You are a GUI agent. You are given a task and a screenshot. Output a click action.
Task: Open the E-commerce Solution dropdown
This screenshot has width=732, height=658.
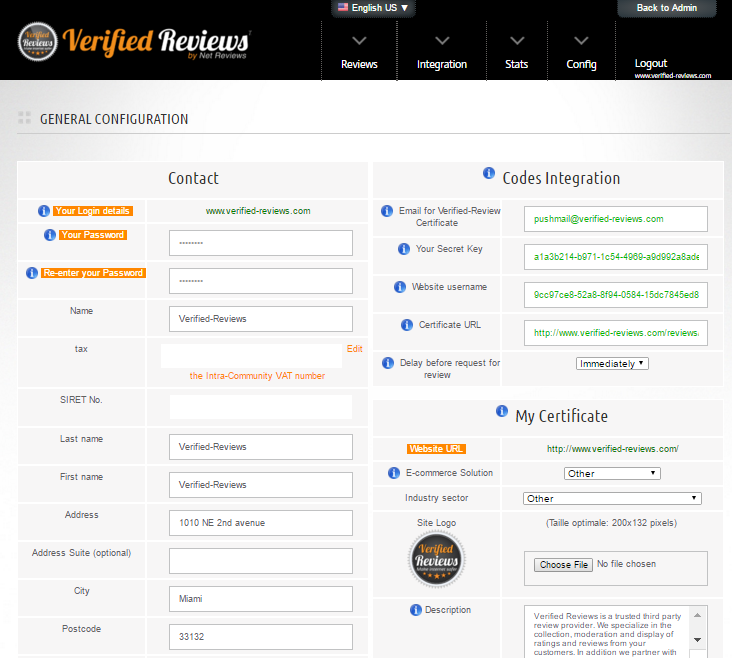pos(612,474)
